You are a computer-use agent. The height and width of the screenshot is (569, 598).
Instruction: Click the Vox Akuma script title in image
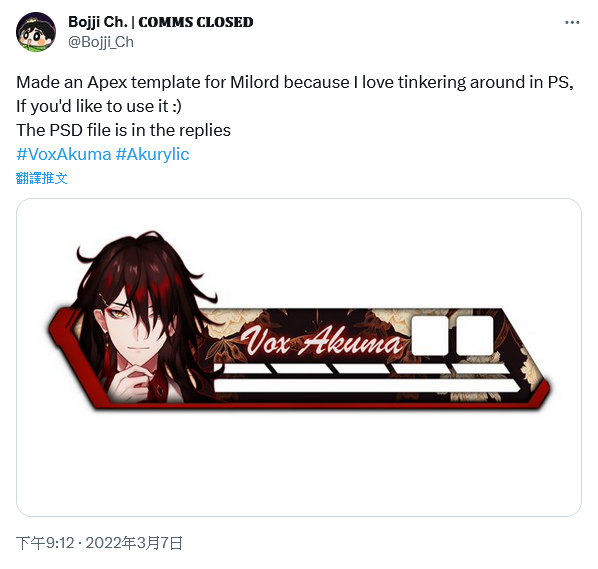[x=322, y=342]
